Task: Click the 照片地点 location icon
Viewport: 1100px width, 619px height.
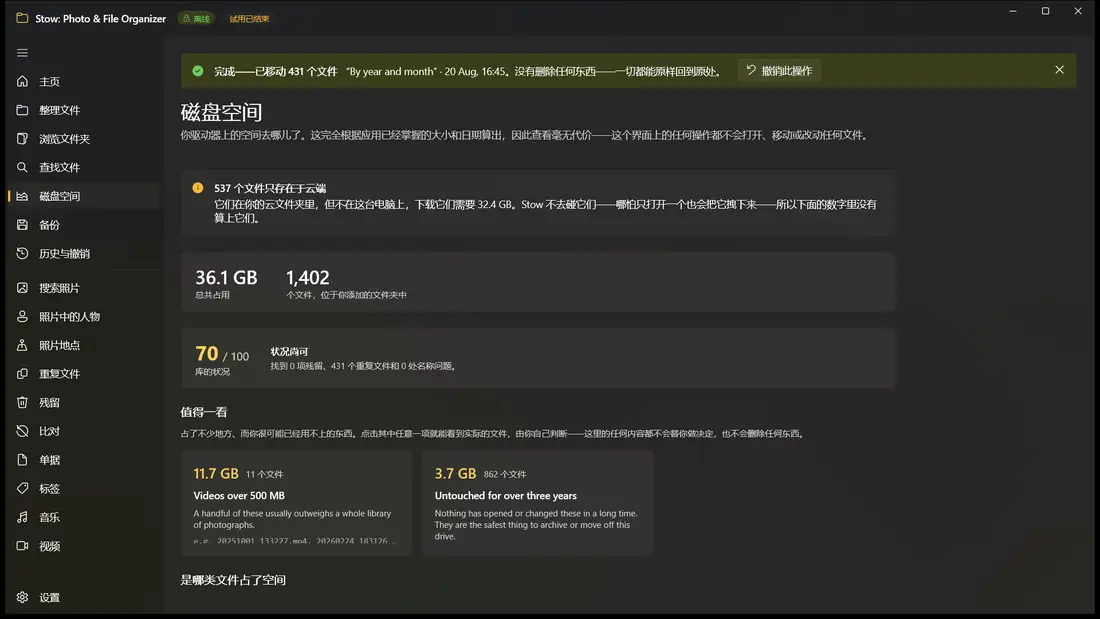Action: click(22, 345)
